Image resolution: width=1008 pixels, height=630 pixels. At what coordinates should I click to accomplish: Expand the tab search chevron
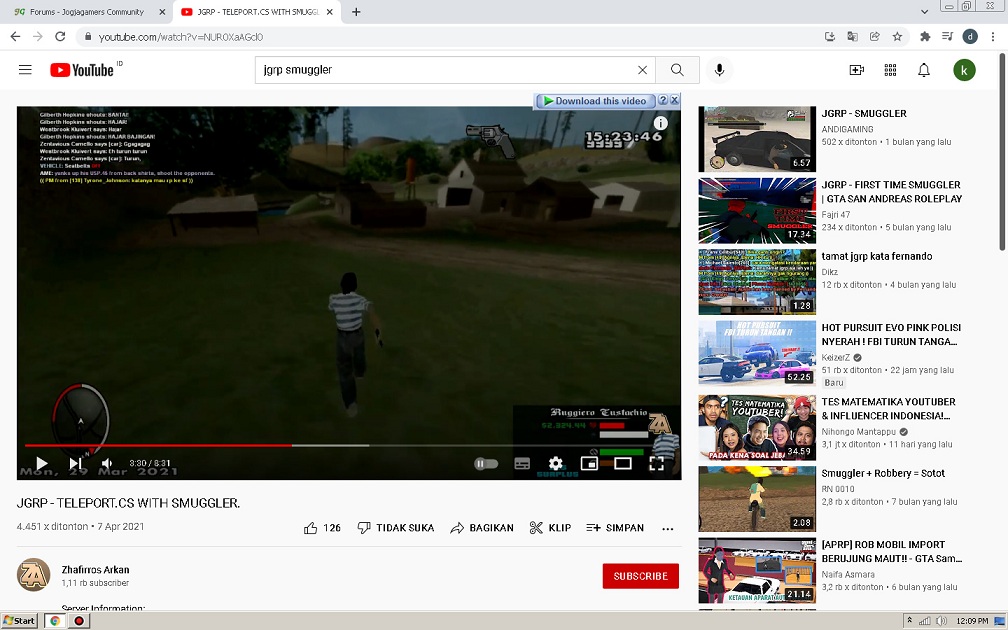pos(924,12)
